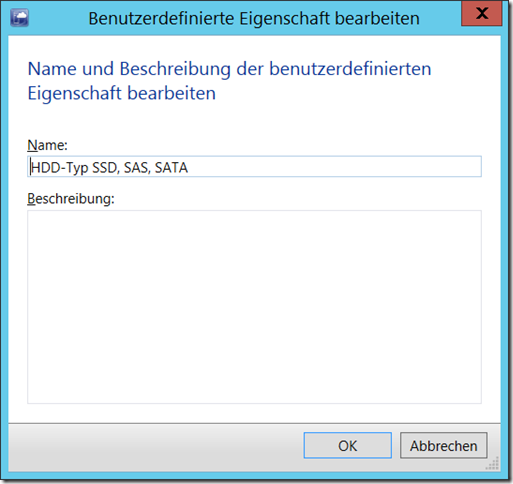Click empty space after SATA in Name field
This screenshot has width=513, height=484.
[x=333, y=166]
